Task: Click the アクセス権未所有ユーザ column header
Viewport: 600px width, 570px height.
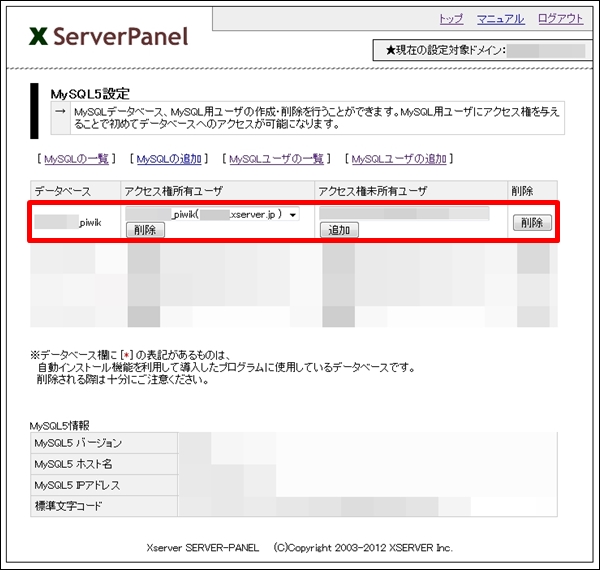Action: click(x=411, y=191)
